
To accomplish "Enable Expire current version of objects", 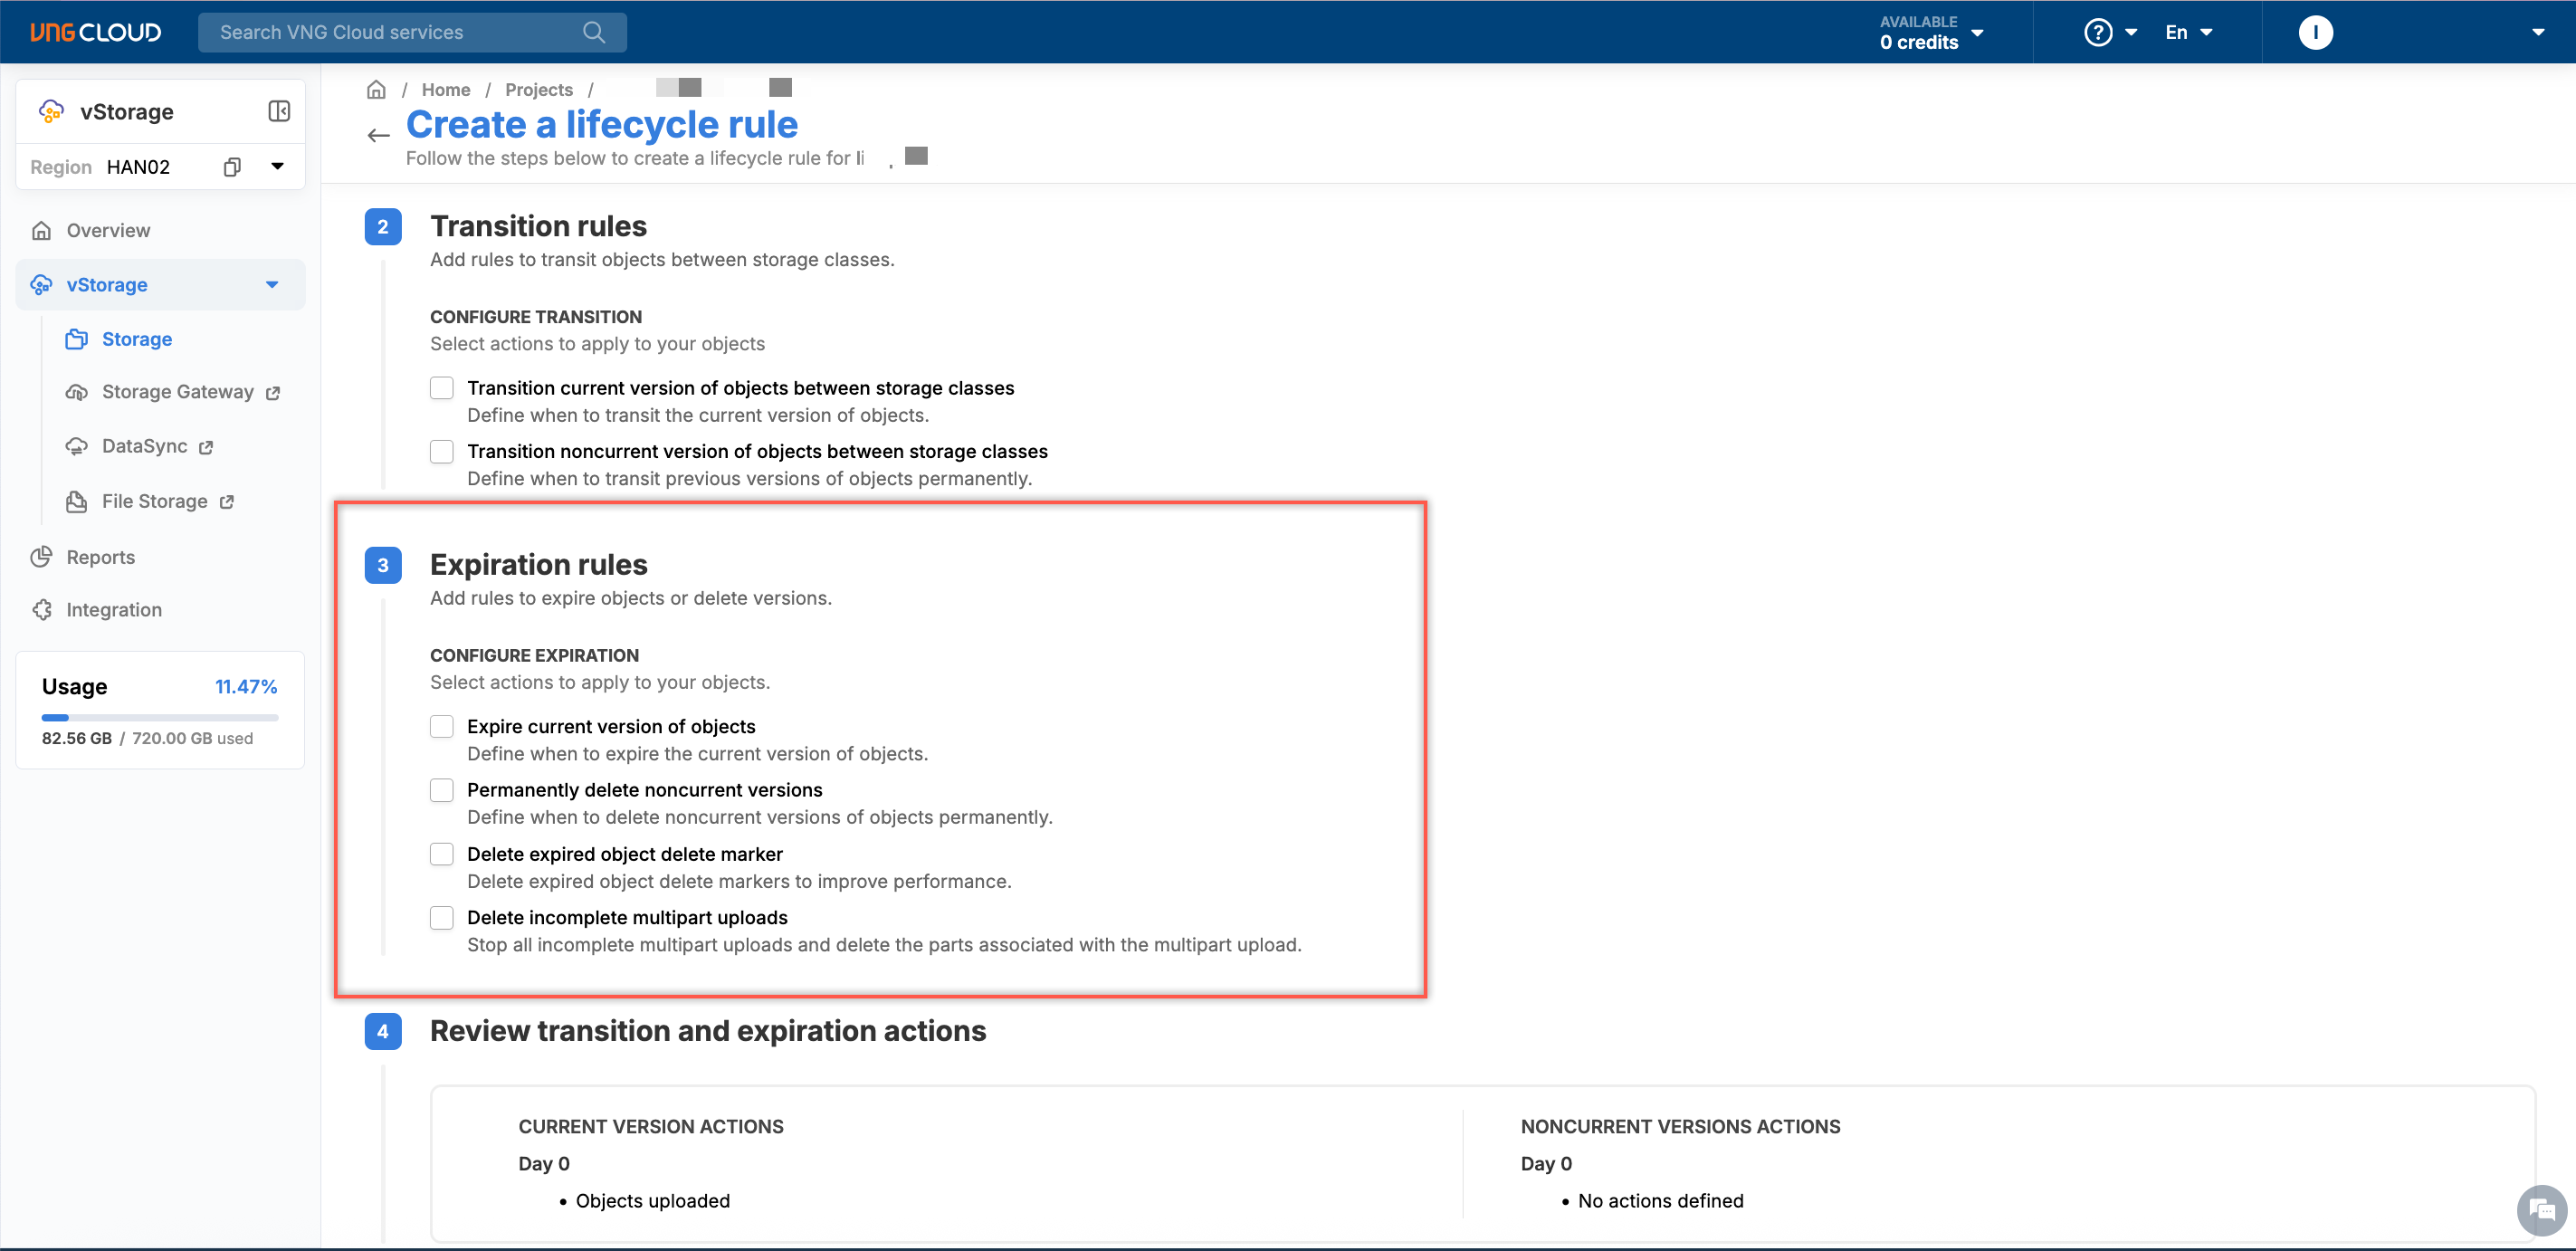I will tap(441, 726).
